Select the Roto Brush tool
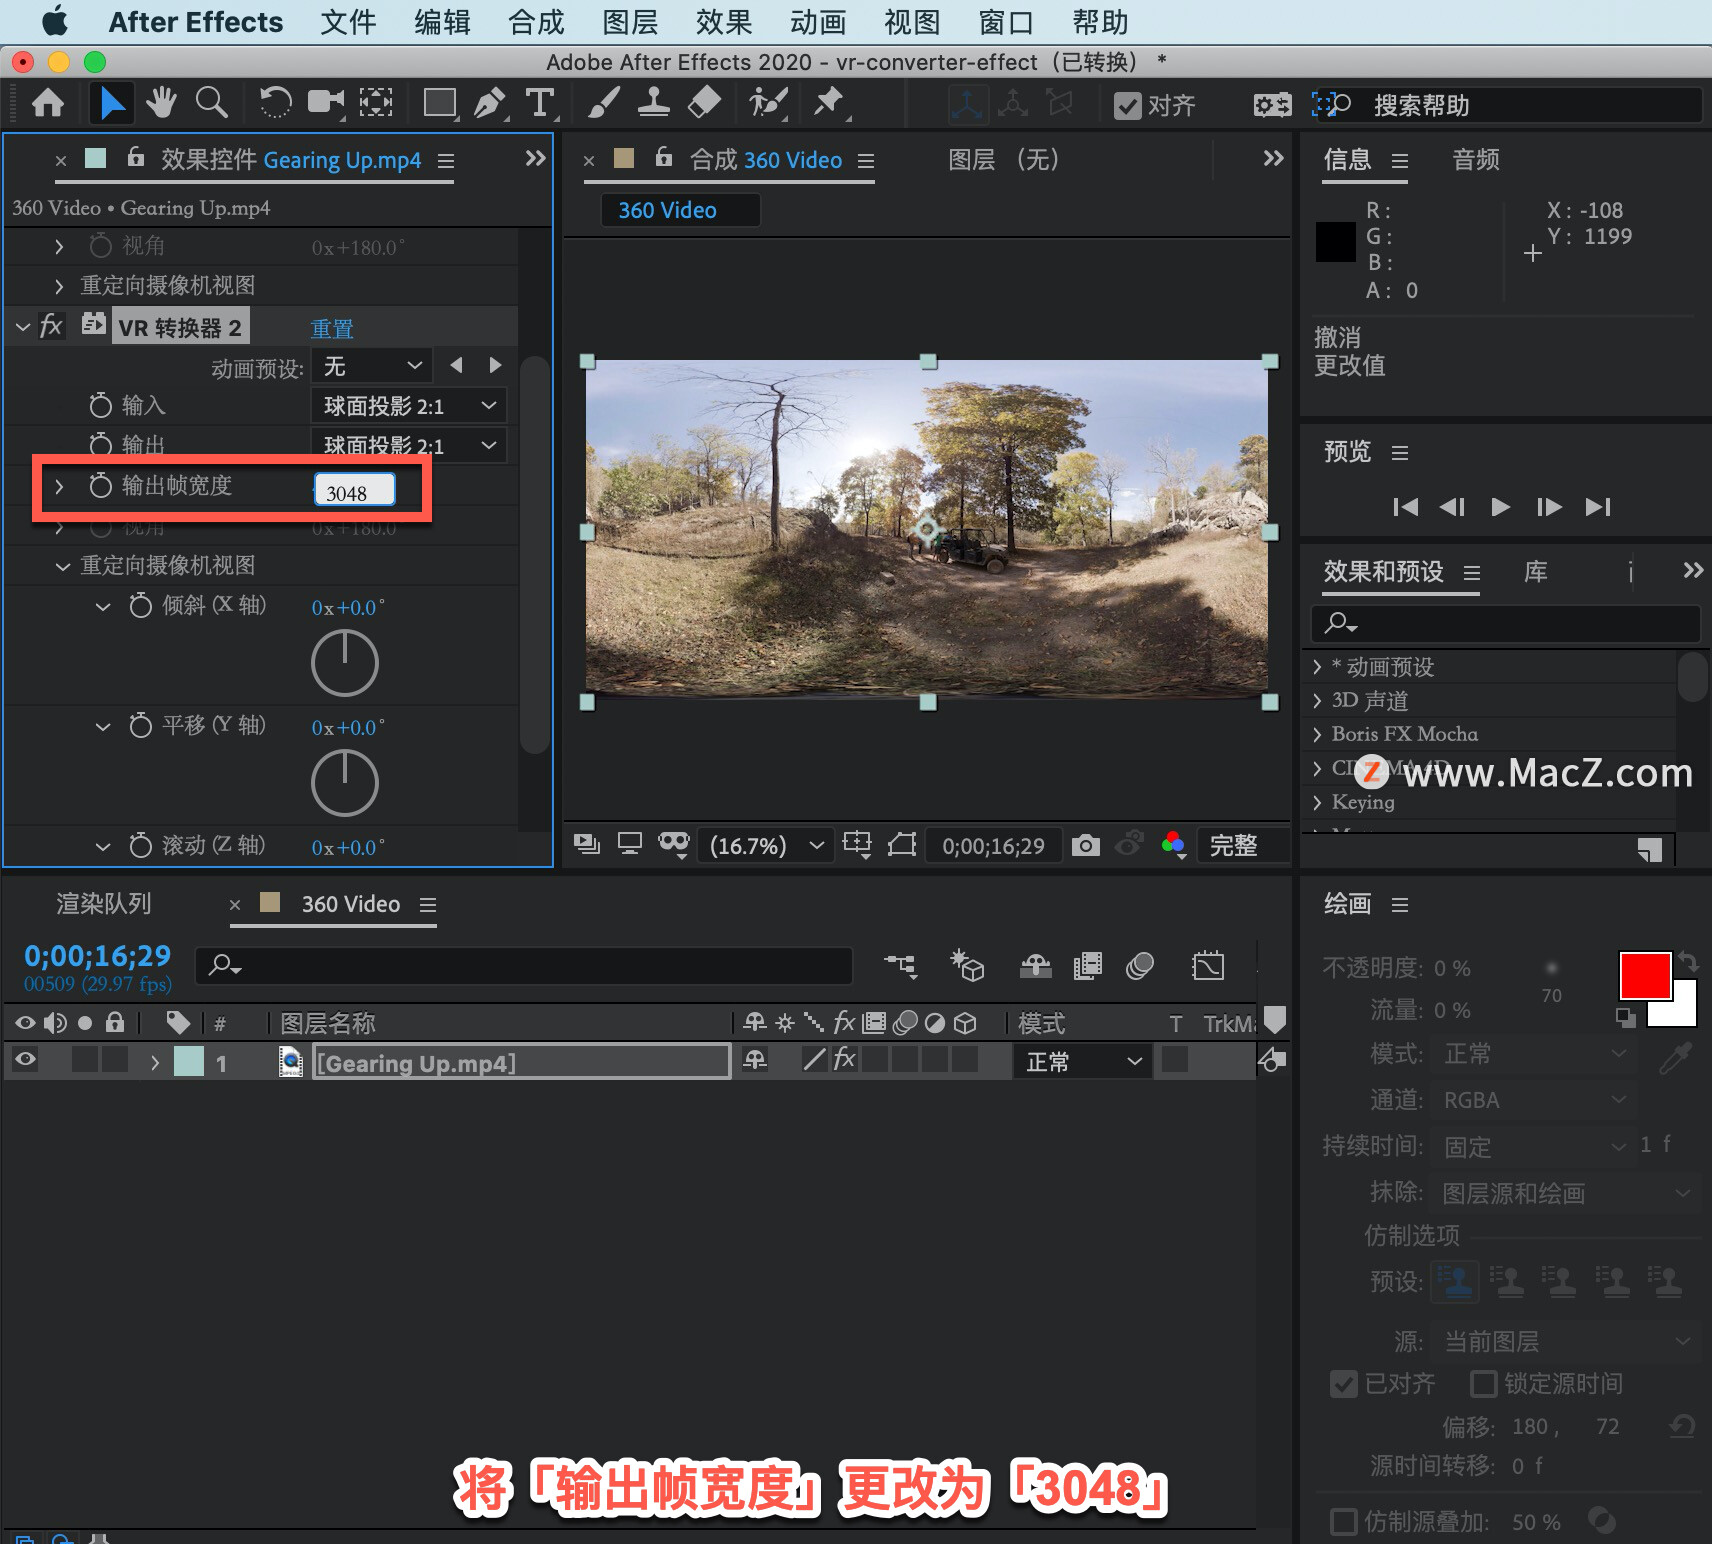Image resolution: width=1712 pixels, height=1544 pixels. 768,103
